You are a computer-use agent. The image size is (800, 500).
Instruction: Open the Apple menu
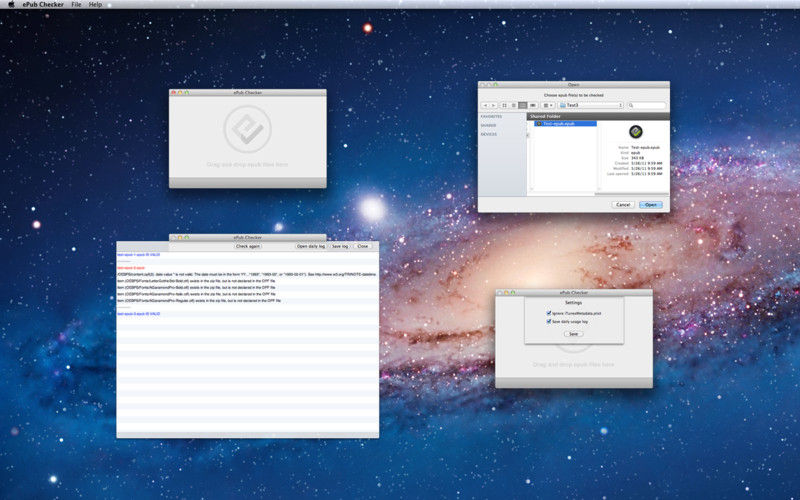click(x=11, y=4)
